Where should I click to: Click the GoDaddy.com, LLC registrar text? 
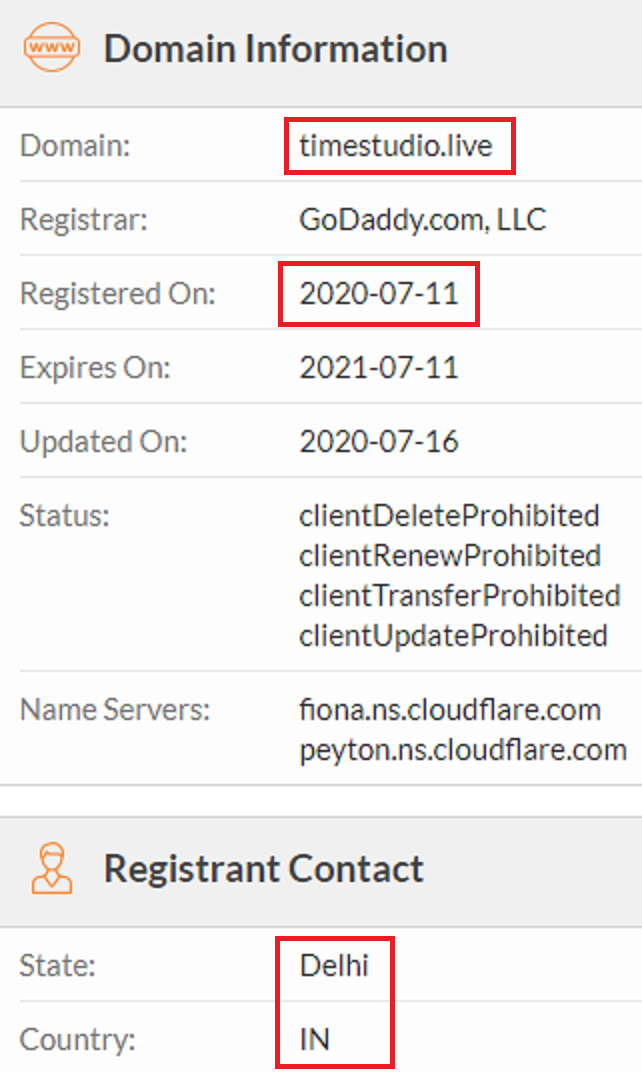click(x=422, y=219)
